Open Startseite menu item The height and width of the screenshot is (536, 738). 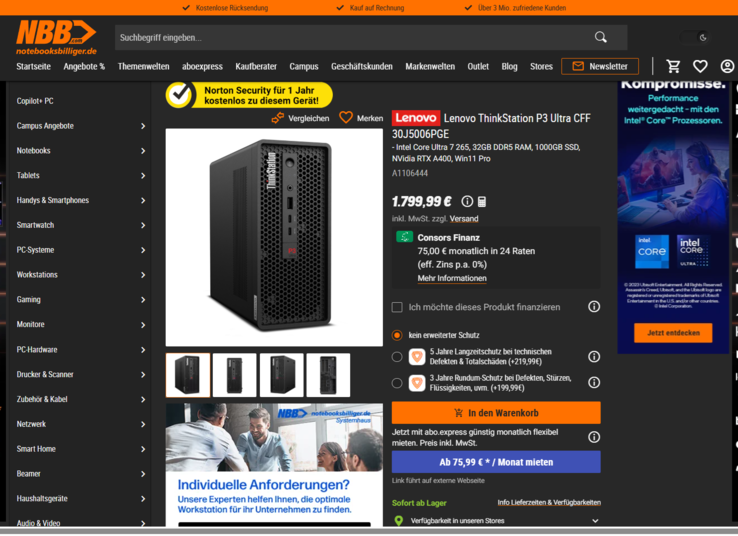[x=33, y=66]
